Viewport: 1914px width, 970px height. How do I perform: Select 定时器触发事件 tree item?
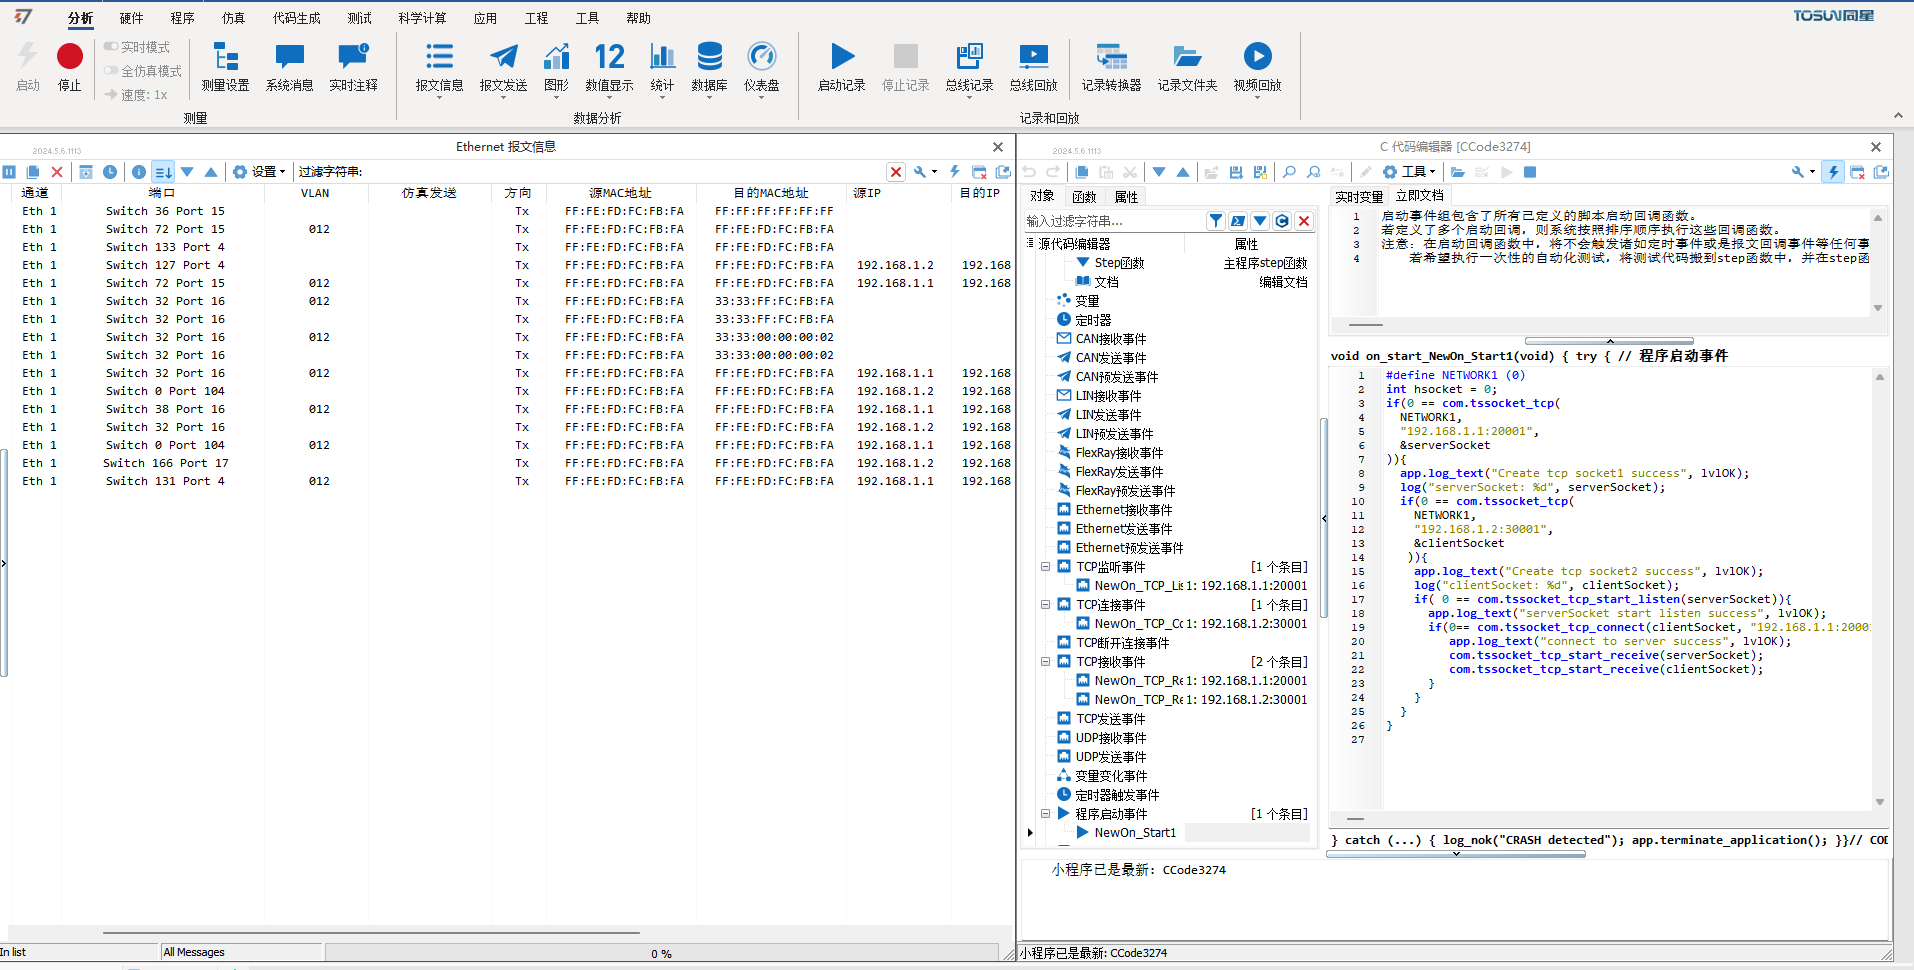(x=1117, y=795)
